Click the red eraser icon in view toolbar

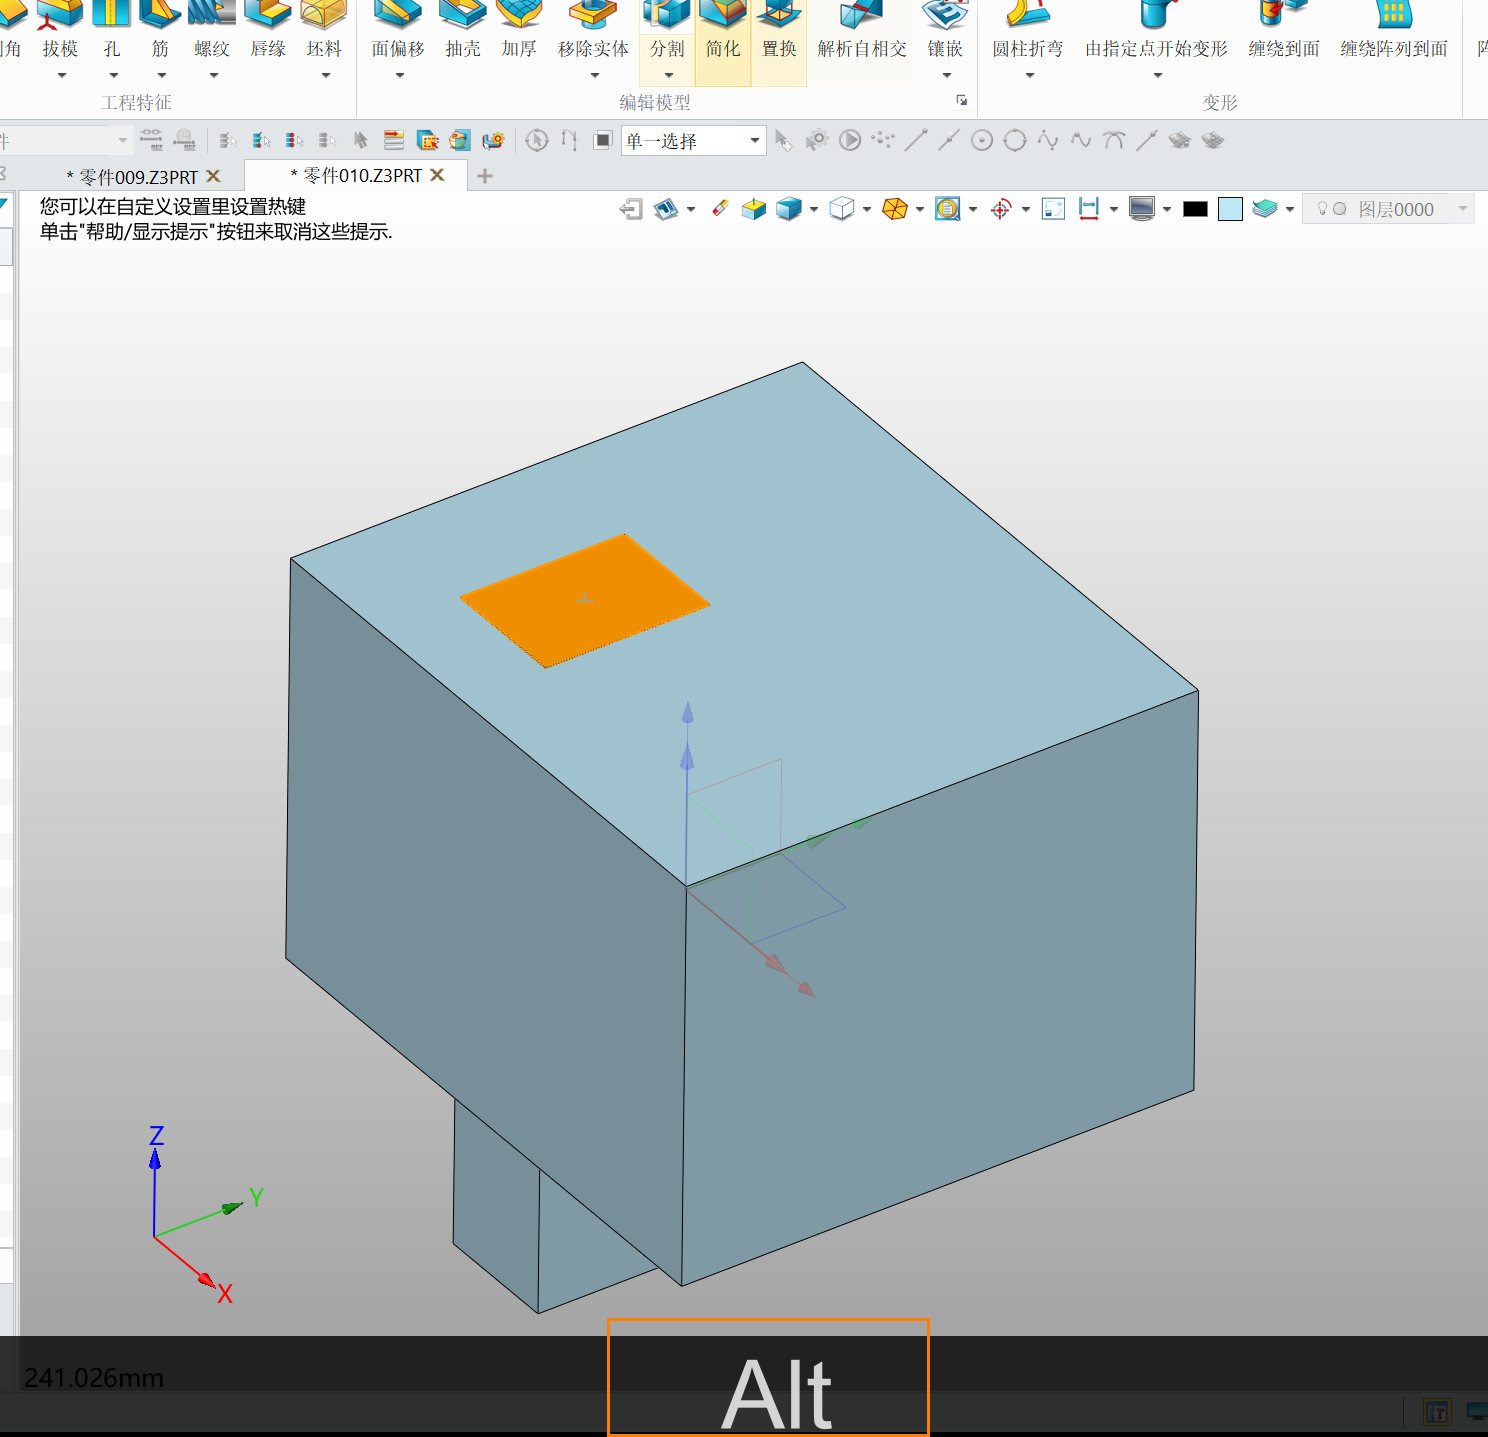[720, 208]
